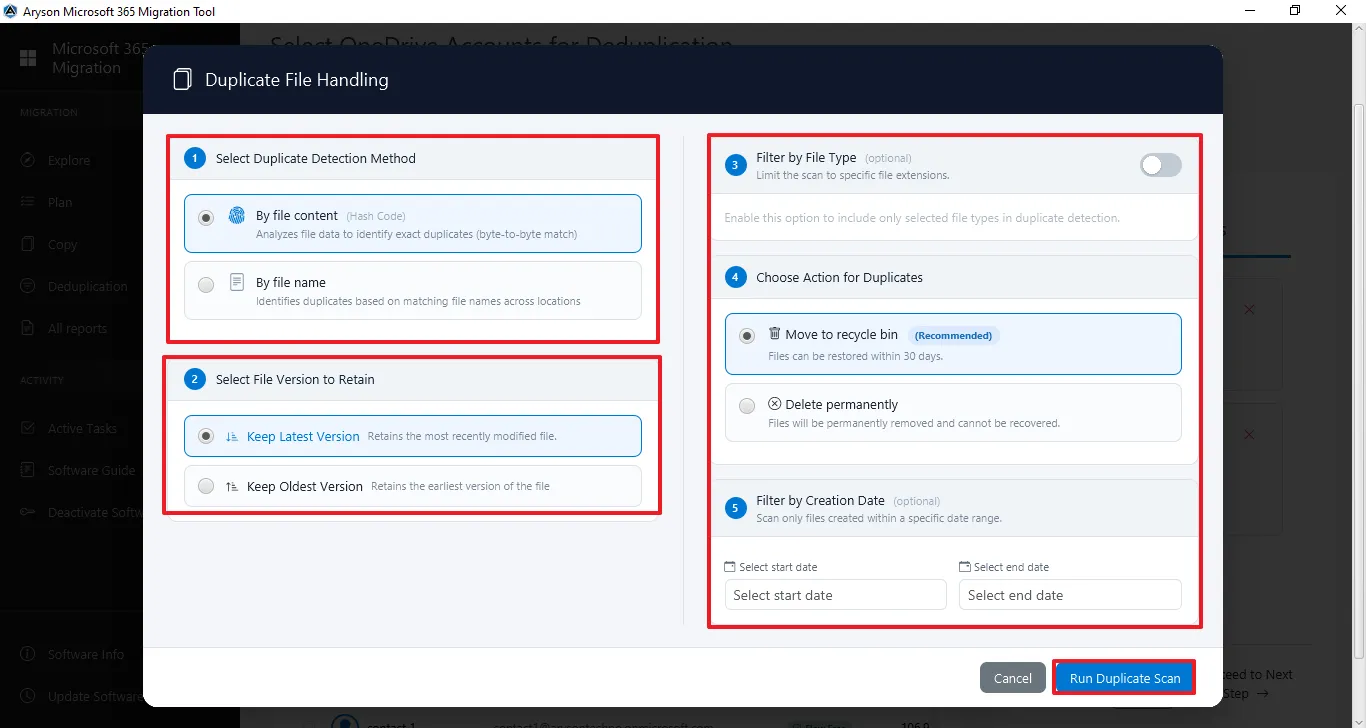Screen dimensions: 1366x728
Task: Click the Plan icon in background sidebar
Action: coord(28,202)
